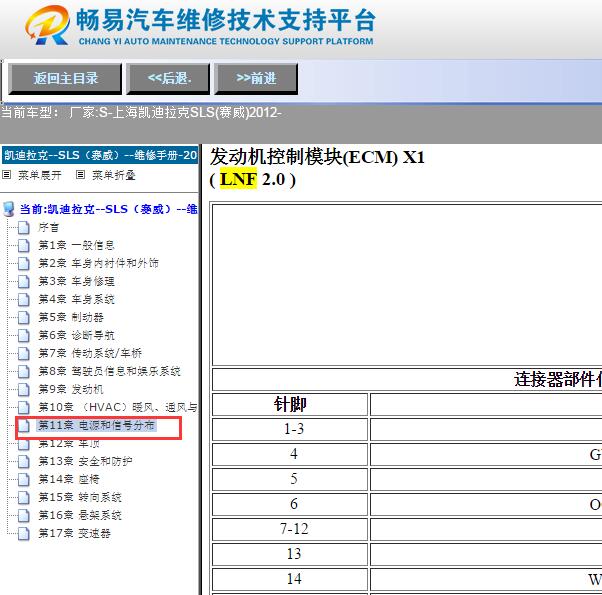
Task: Expand the menu via 菜单展开
Action: [x=40, y=175]
